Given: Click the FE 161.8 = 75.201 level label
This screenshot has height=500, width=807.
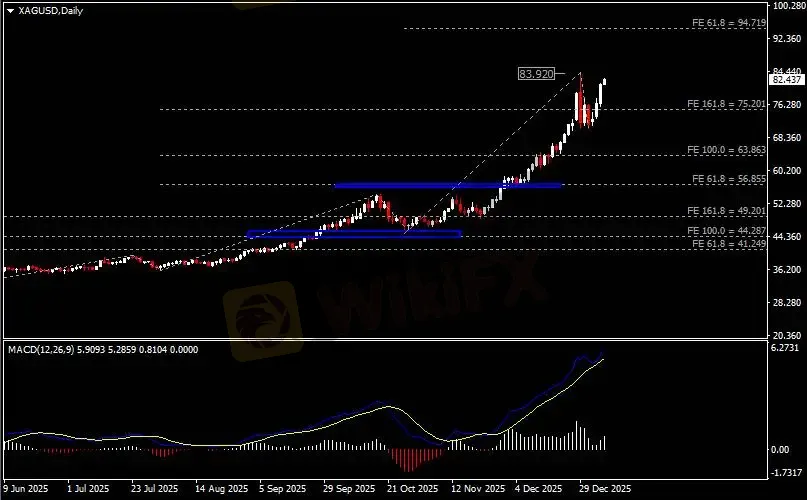Looking at the screenshot, I should pos(727,104).
